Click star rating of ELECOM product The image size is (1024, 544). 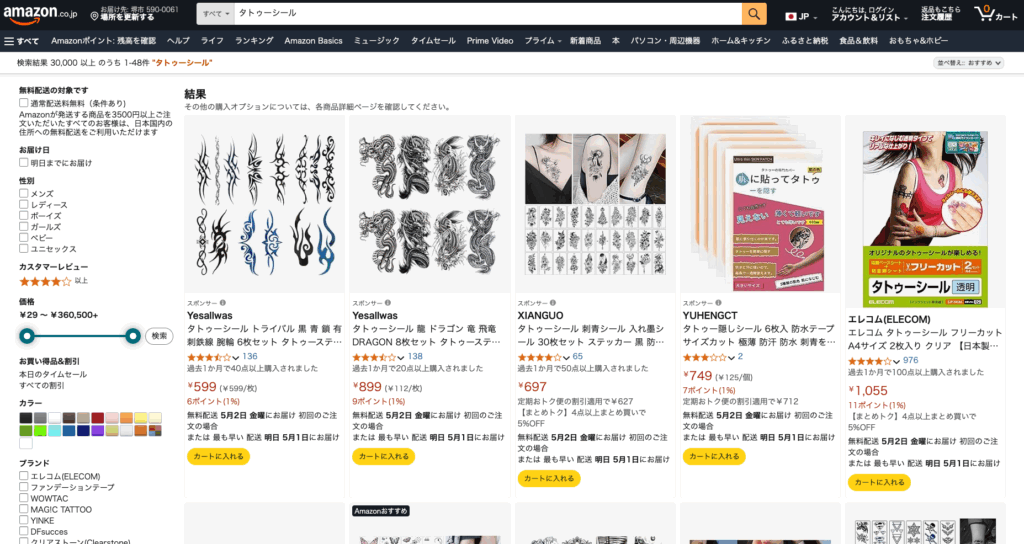tap(870, 361)
